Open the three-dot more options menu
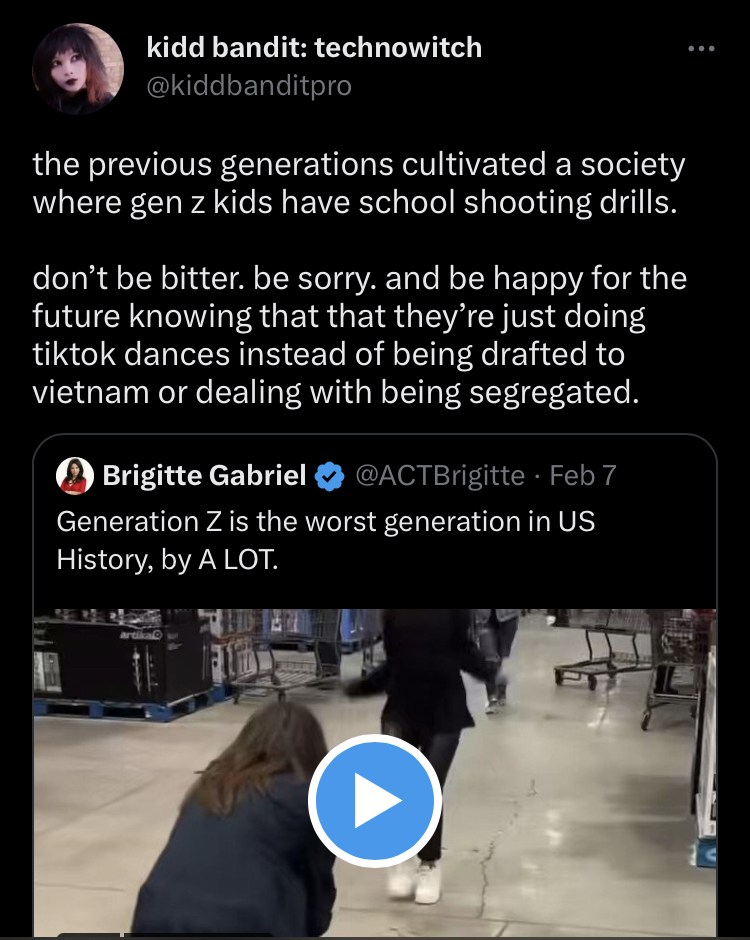750x940 pixels. pyautogui.click(x=701, y=48)
